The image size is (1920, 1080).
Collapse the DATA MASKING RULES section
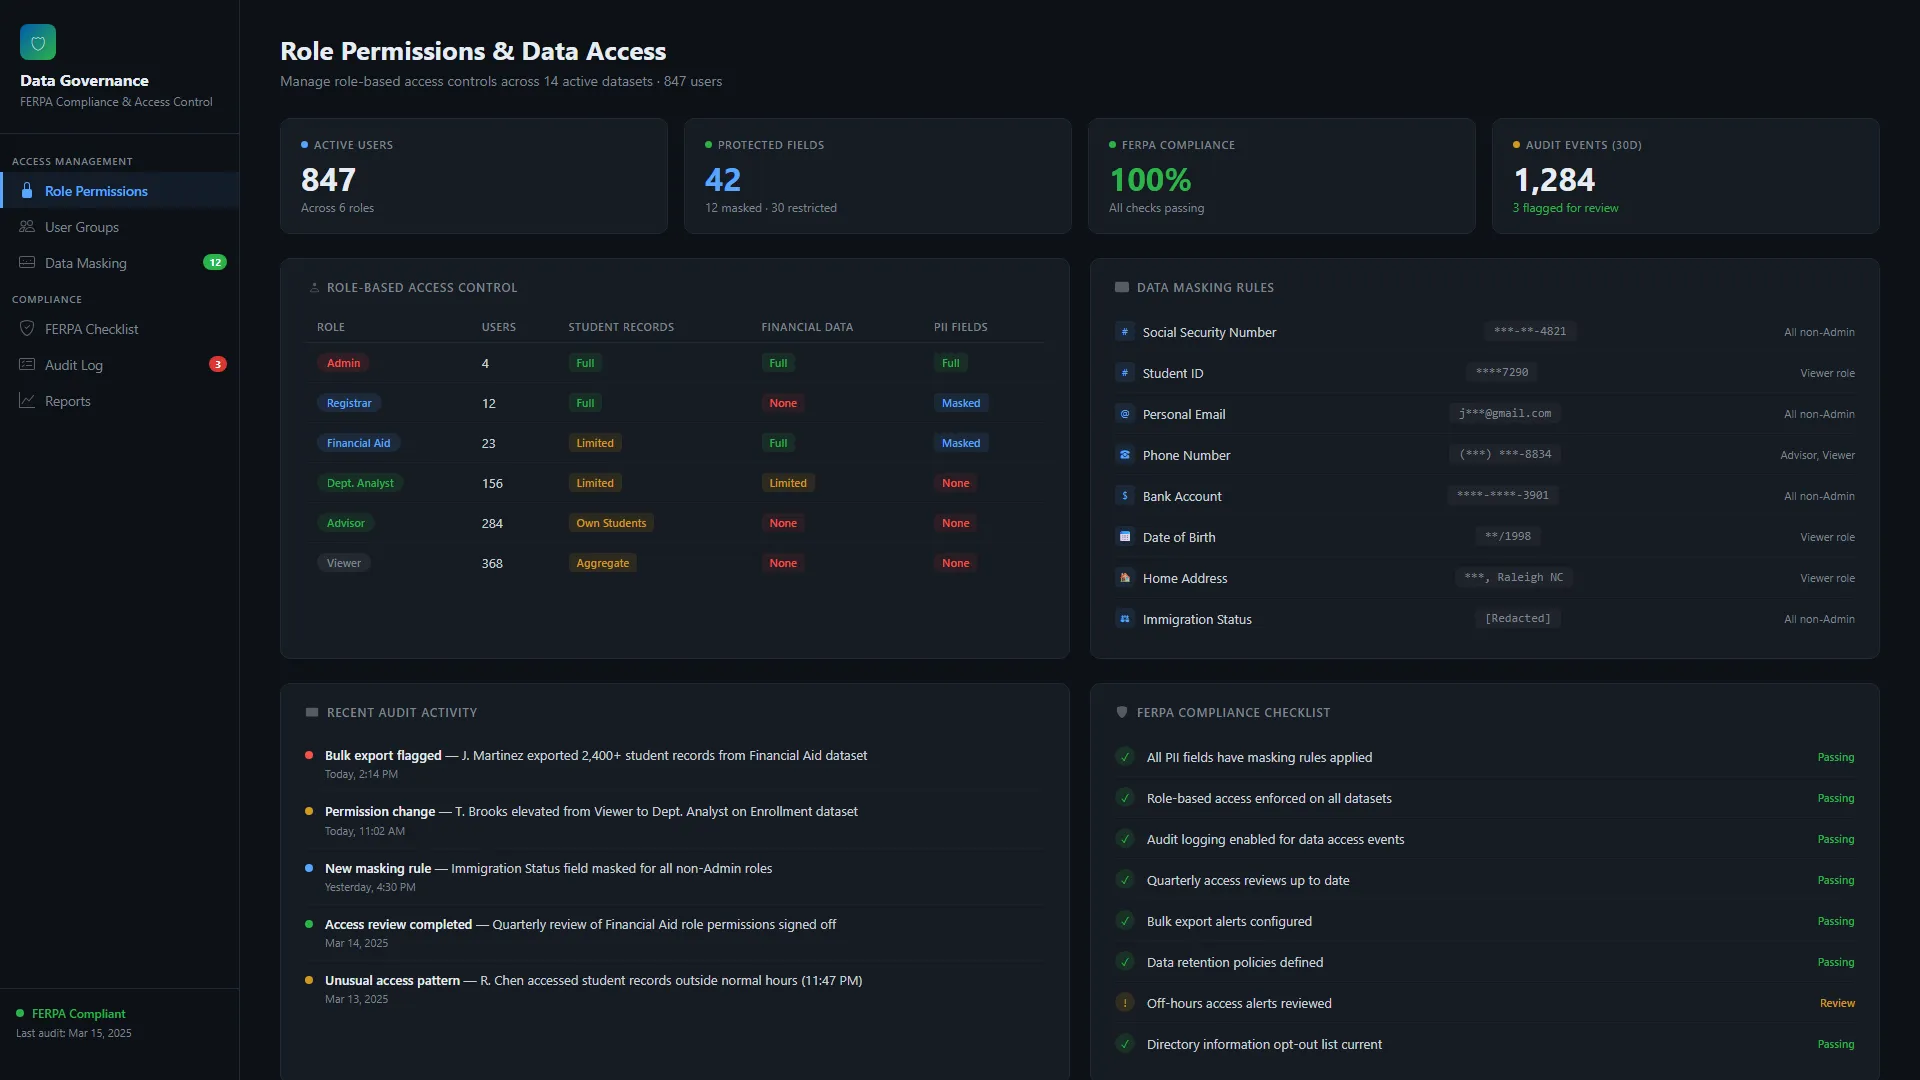click(x=1204, y=287)
